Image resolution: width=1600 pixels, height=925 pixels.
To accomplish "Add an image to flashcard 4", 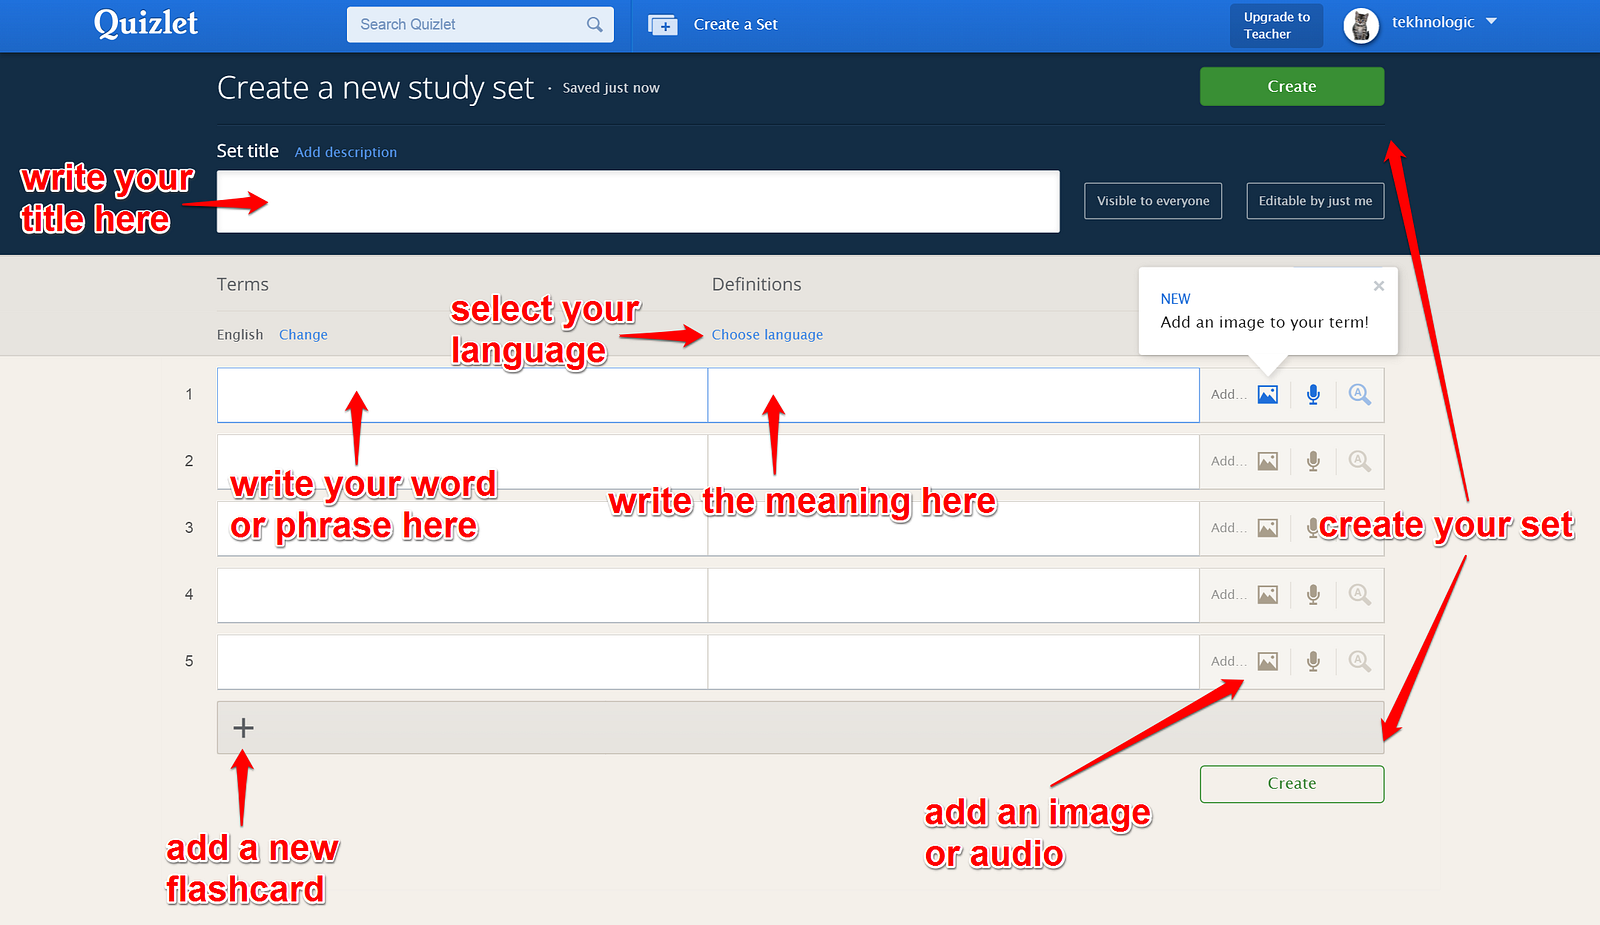I will 1267,595.
